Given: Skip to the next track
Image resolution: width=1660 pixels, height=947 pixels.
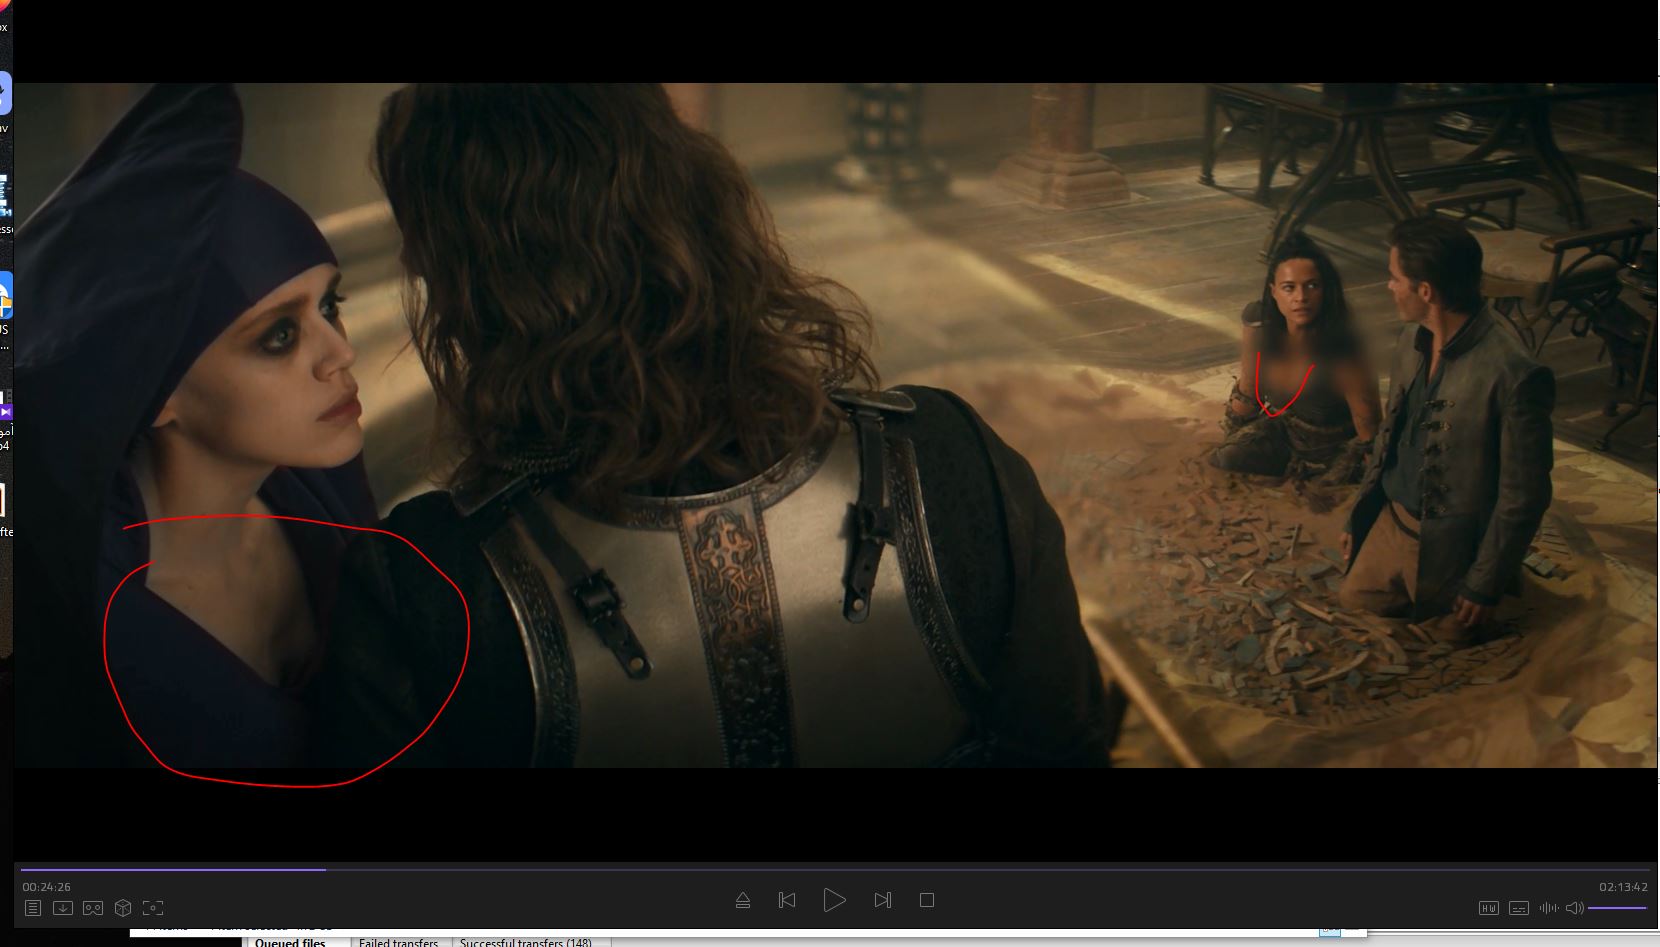Looking at the screenshot, I should (x=882, y=900).
